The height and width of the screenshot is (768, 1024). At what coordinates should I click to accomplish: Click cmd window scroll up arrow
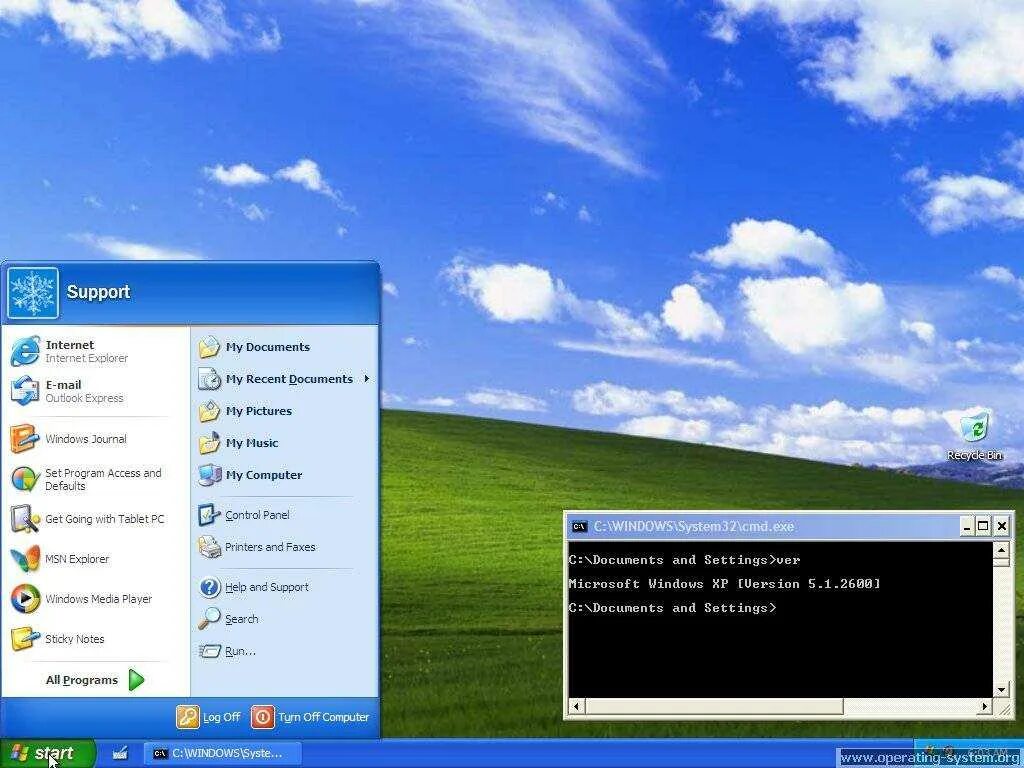click(x=1002, y=550)
